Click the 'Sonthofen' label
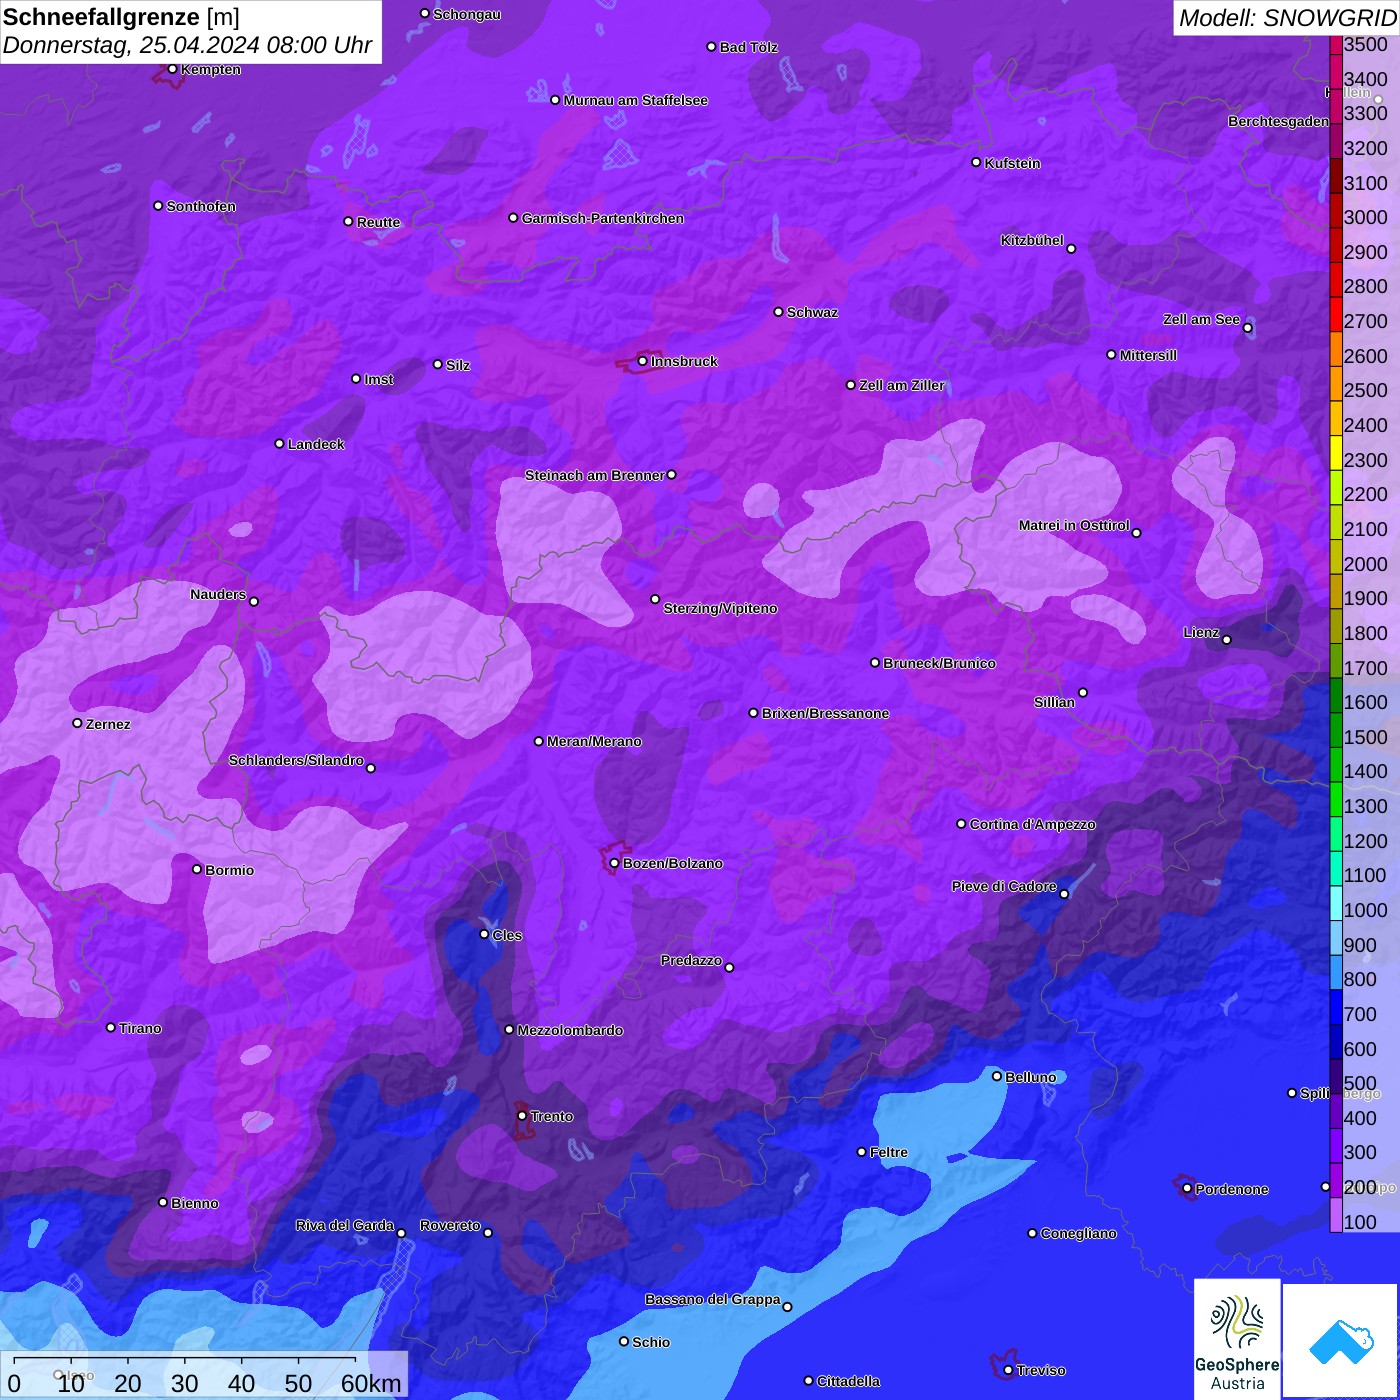This screenshot has height=1400, width=1400. [201, 206]
